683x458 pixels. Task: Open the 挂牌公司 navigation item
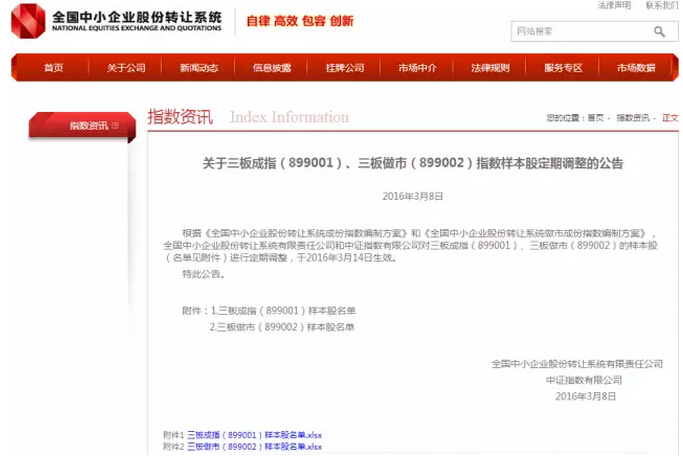[344, 68]
